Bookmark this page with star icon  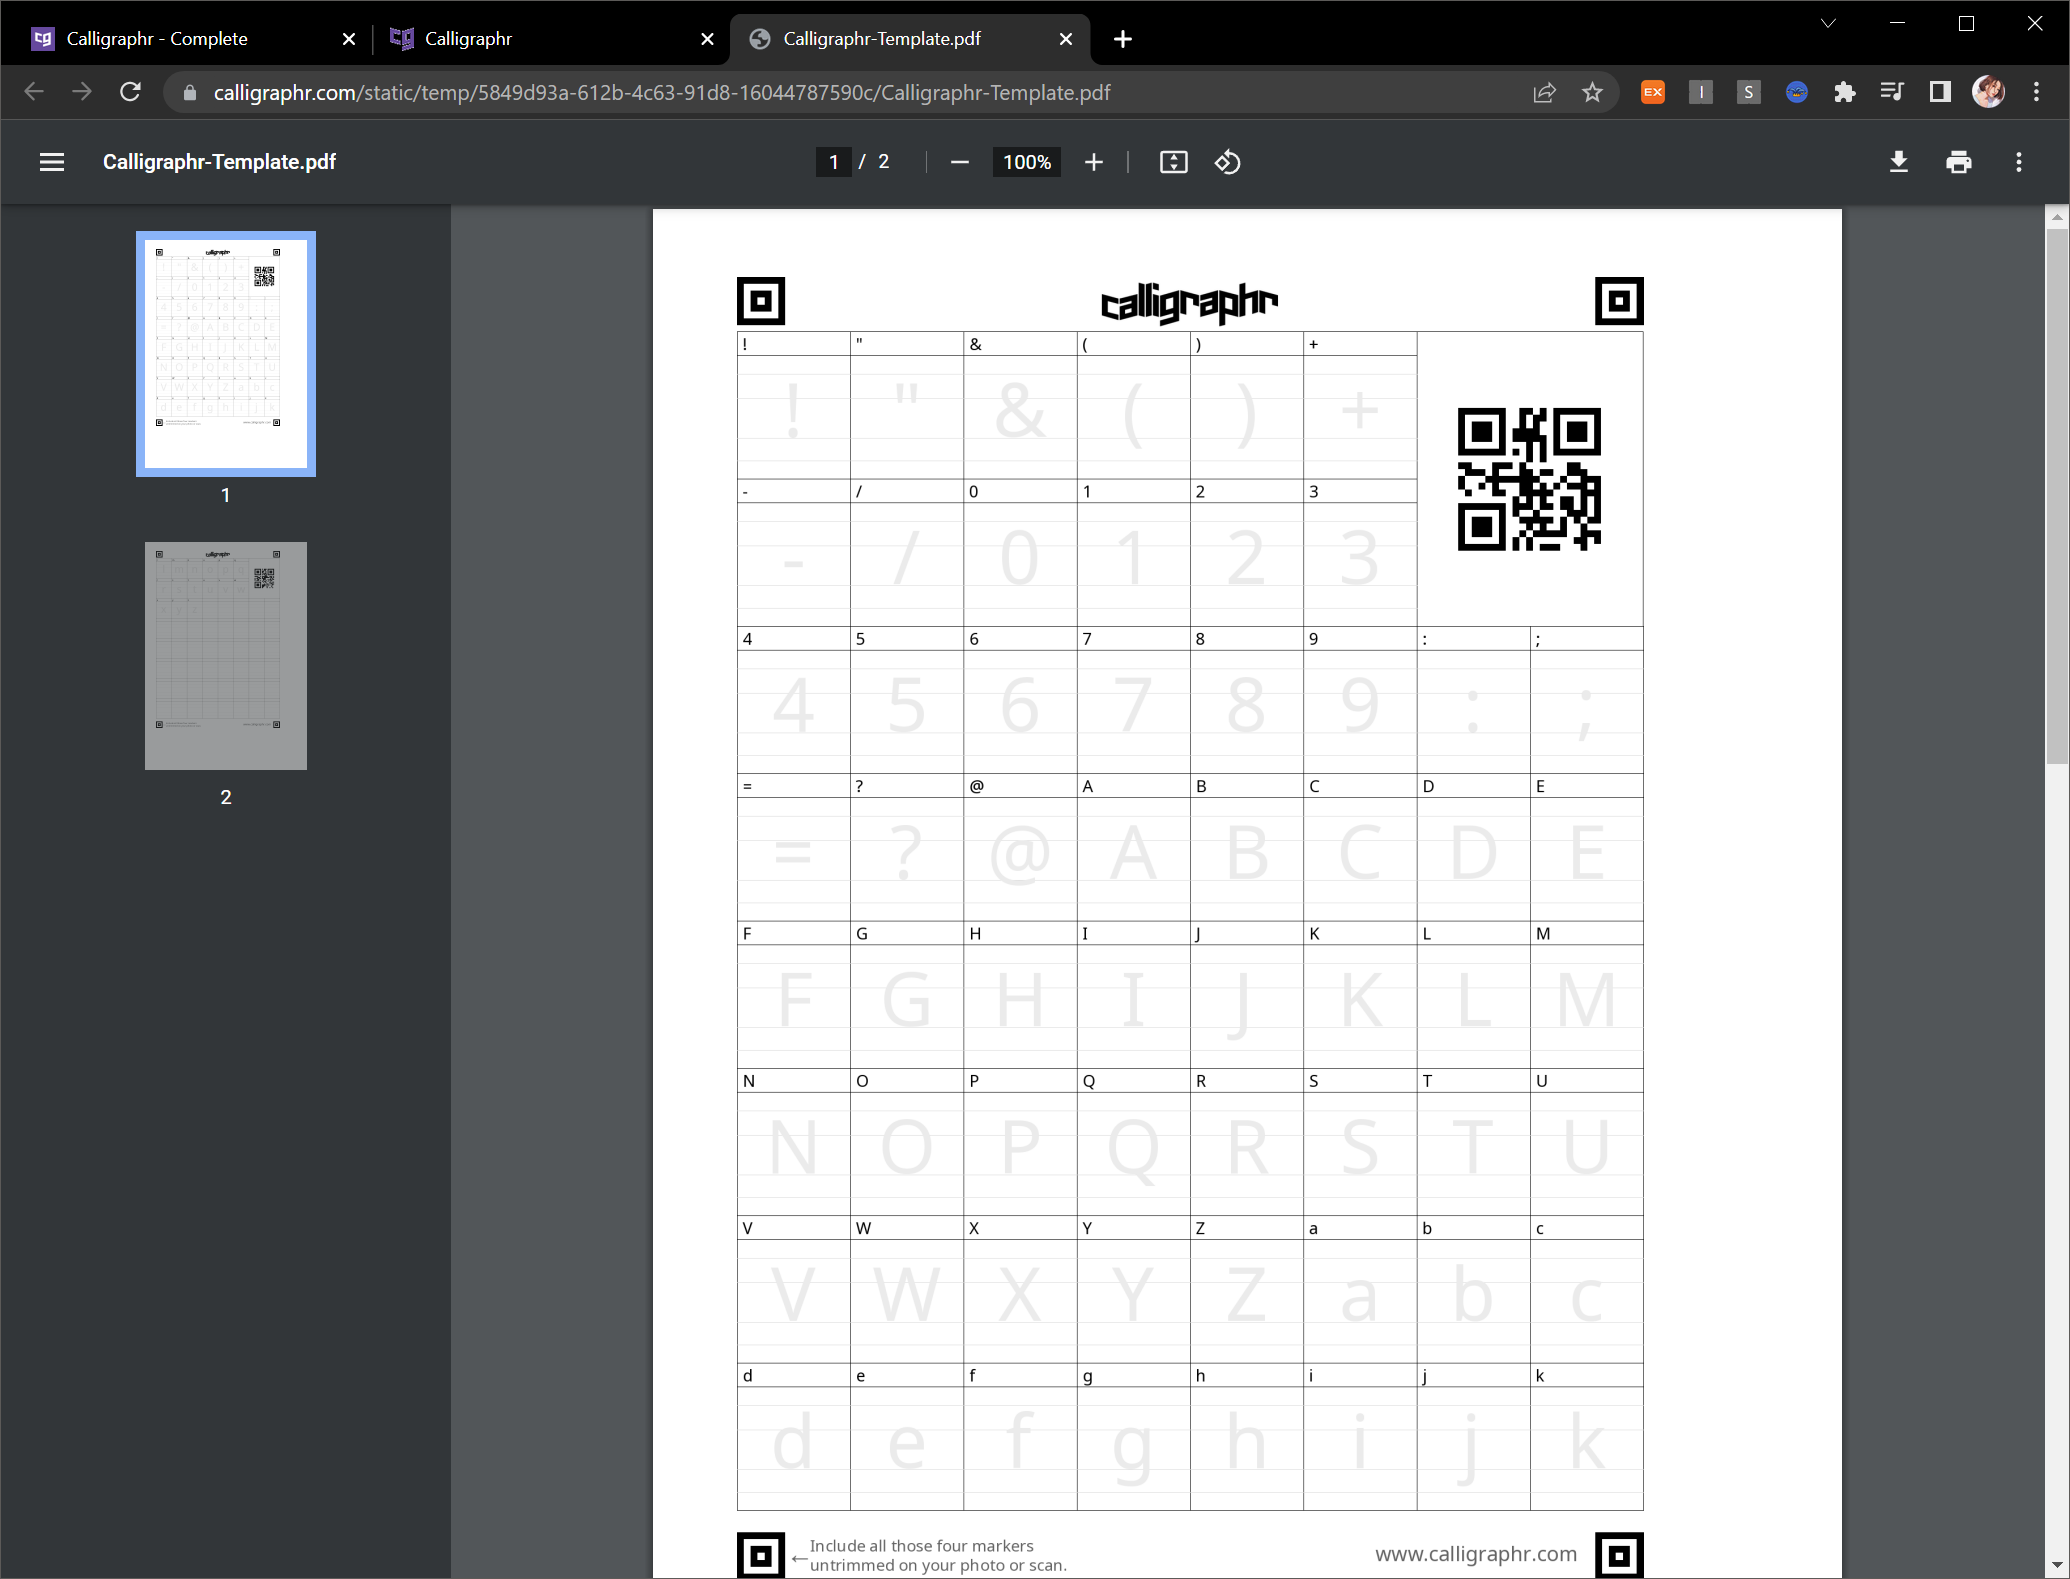1592,93
